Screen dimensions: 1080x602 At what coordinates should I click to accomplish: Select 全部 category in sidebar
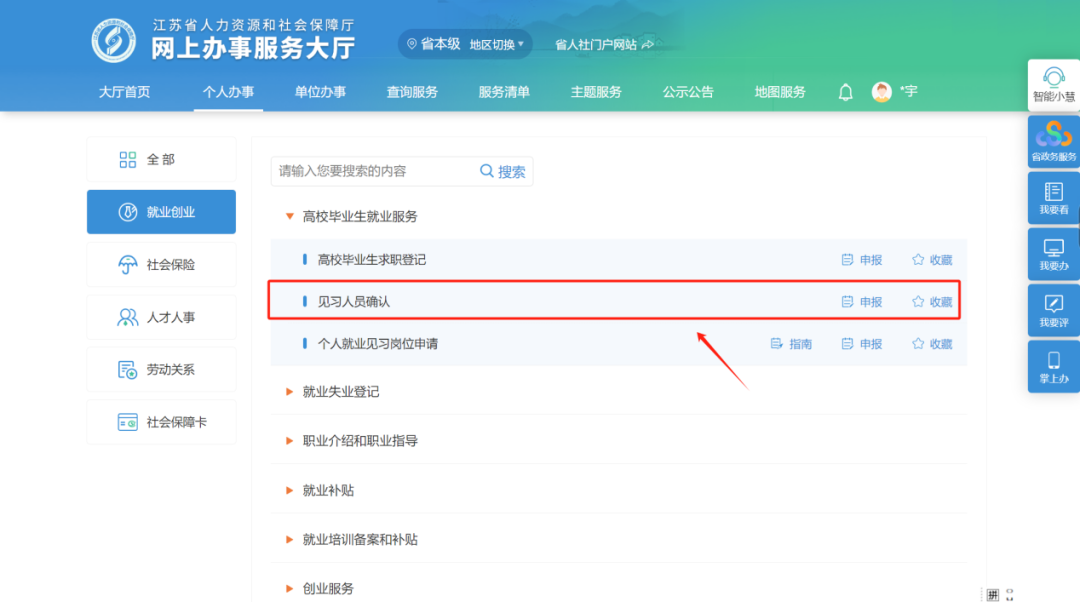pyautogui.click(x=161, y=160)
